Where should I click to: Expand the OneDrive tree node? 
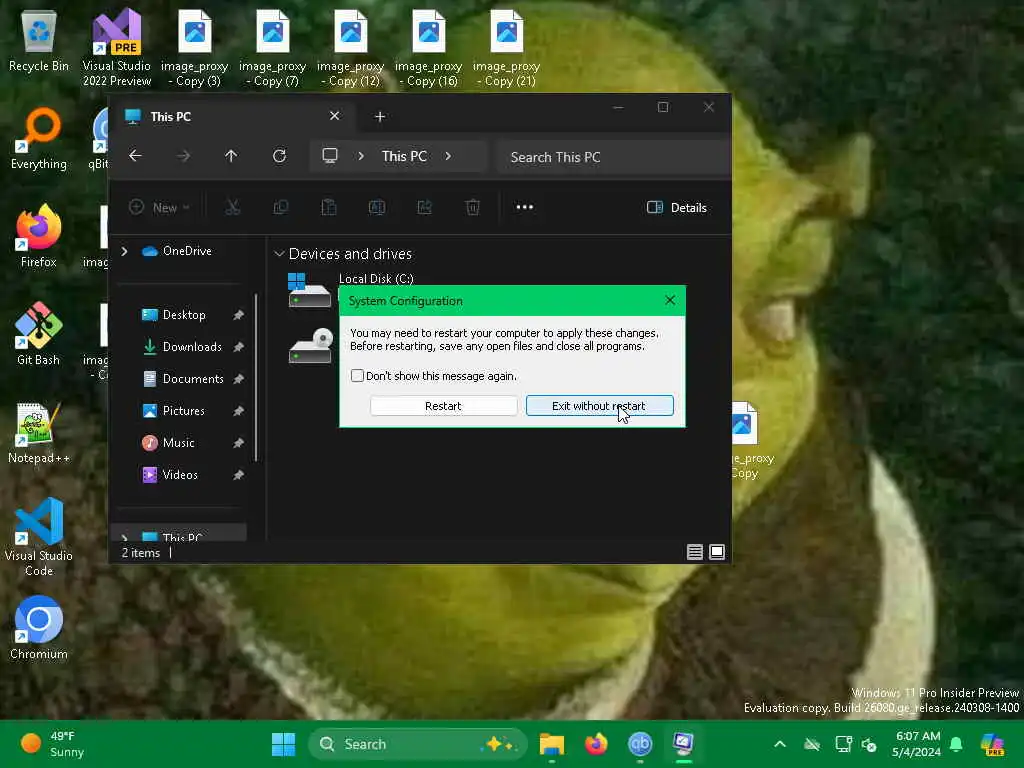tap(125, 251)
